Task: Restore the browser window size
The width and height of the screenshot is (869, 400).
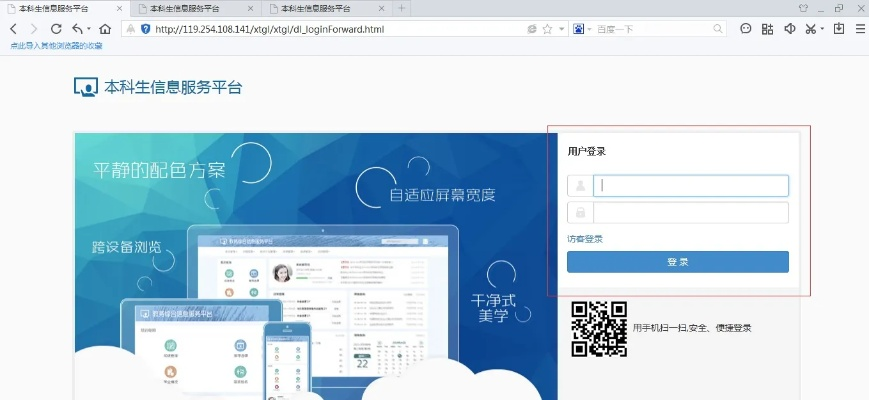Action: click(x=839, y=8)
